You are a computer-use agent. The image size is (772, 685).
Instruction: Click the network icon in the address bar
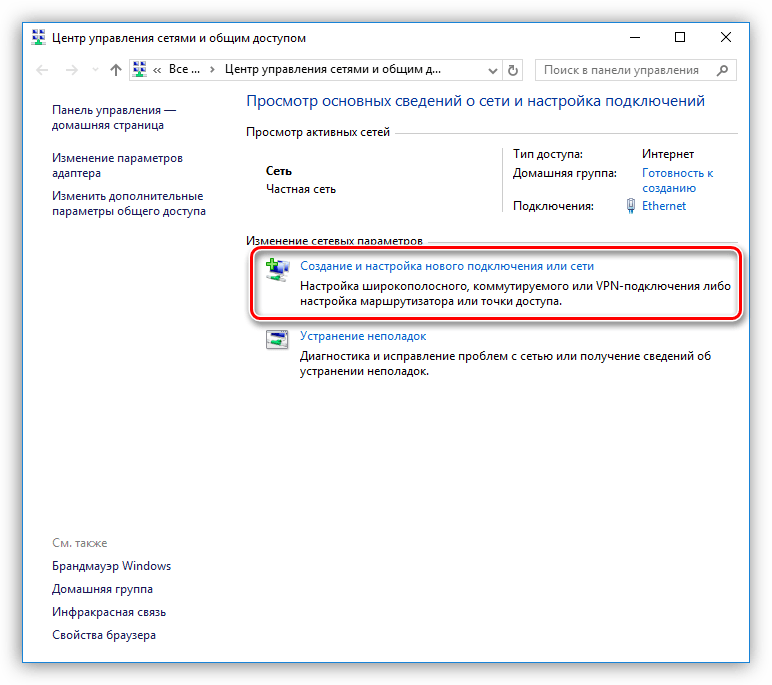point(140,69)
